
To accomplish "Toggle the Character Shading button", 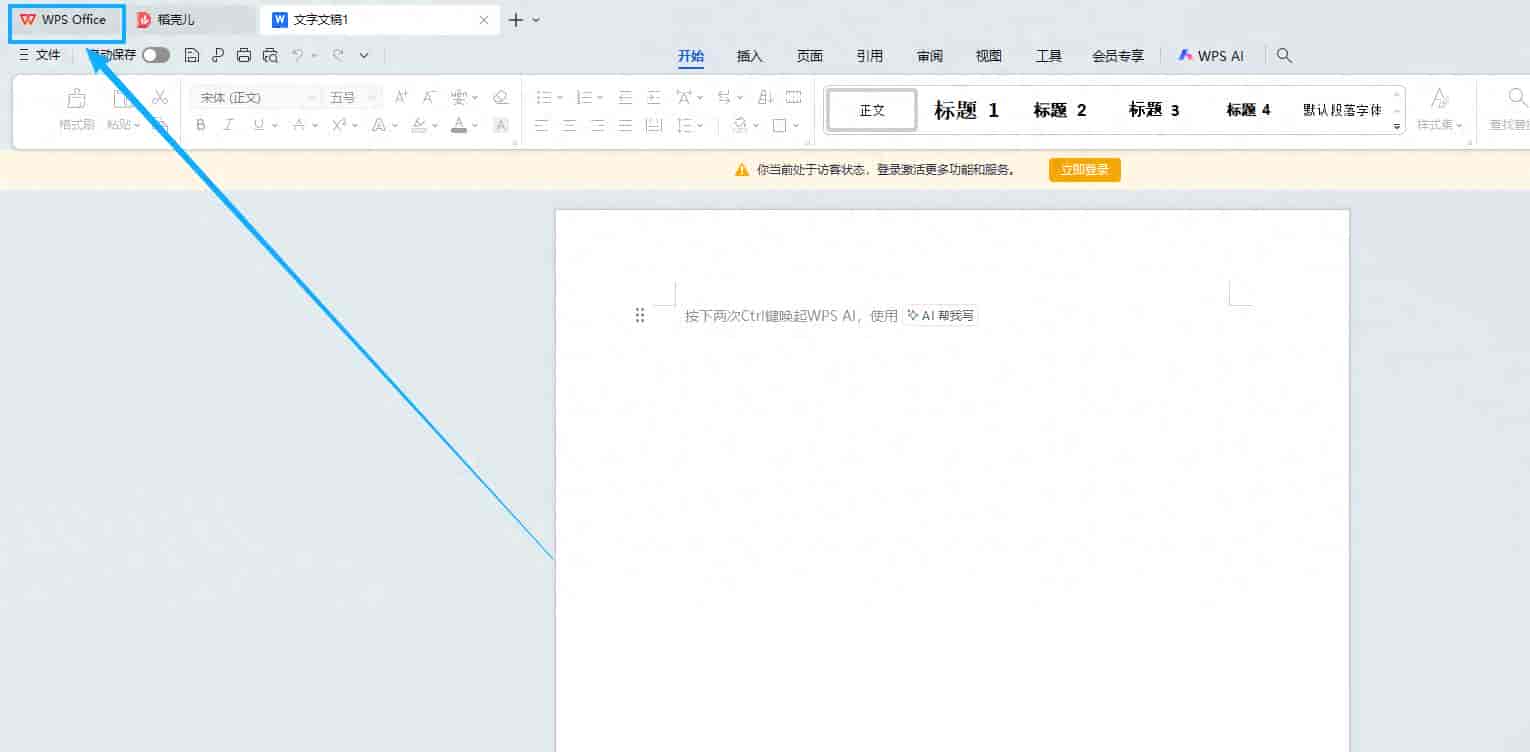I will [x=501, y=125].
